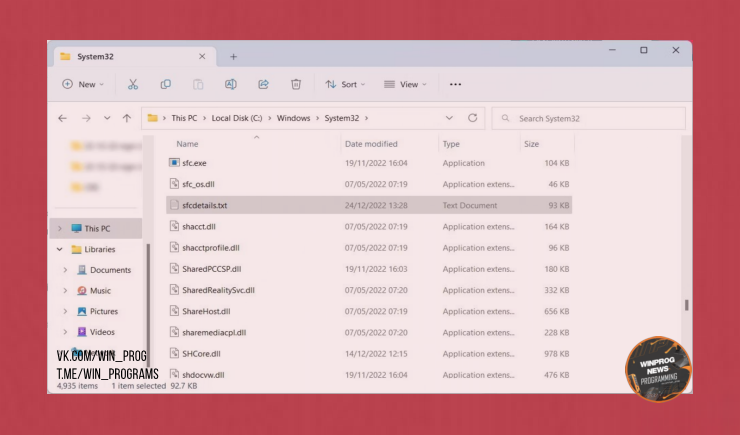Go forward with the right arrow
The width and height of the screenshot is (740, 435).
(x=86, y=118)
